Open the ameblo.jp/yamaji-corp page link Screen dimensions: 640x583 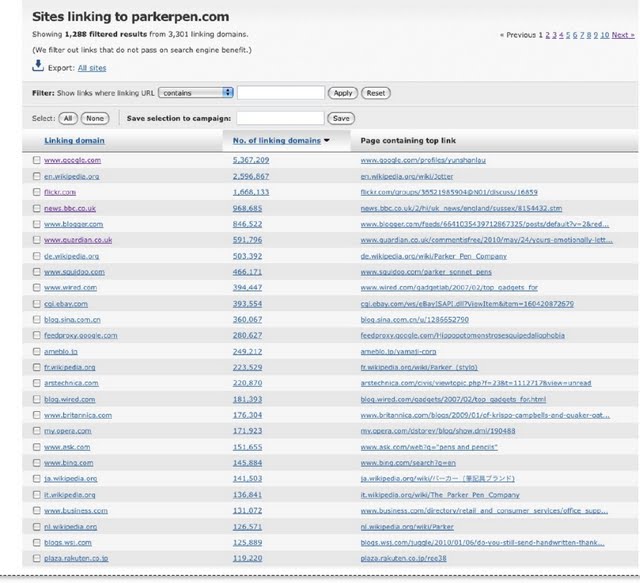tap(398, 352)
